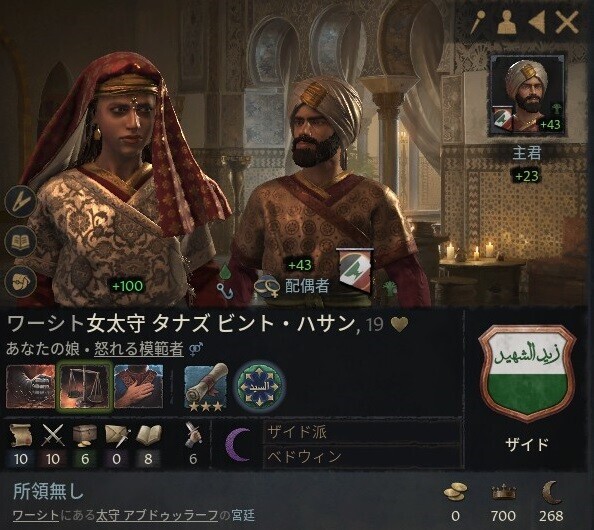Open the liege portrait thumbnail
The width and height of the screenshot is (594, 530).
[x=527, y=95]
